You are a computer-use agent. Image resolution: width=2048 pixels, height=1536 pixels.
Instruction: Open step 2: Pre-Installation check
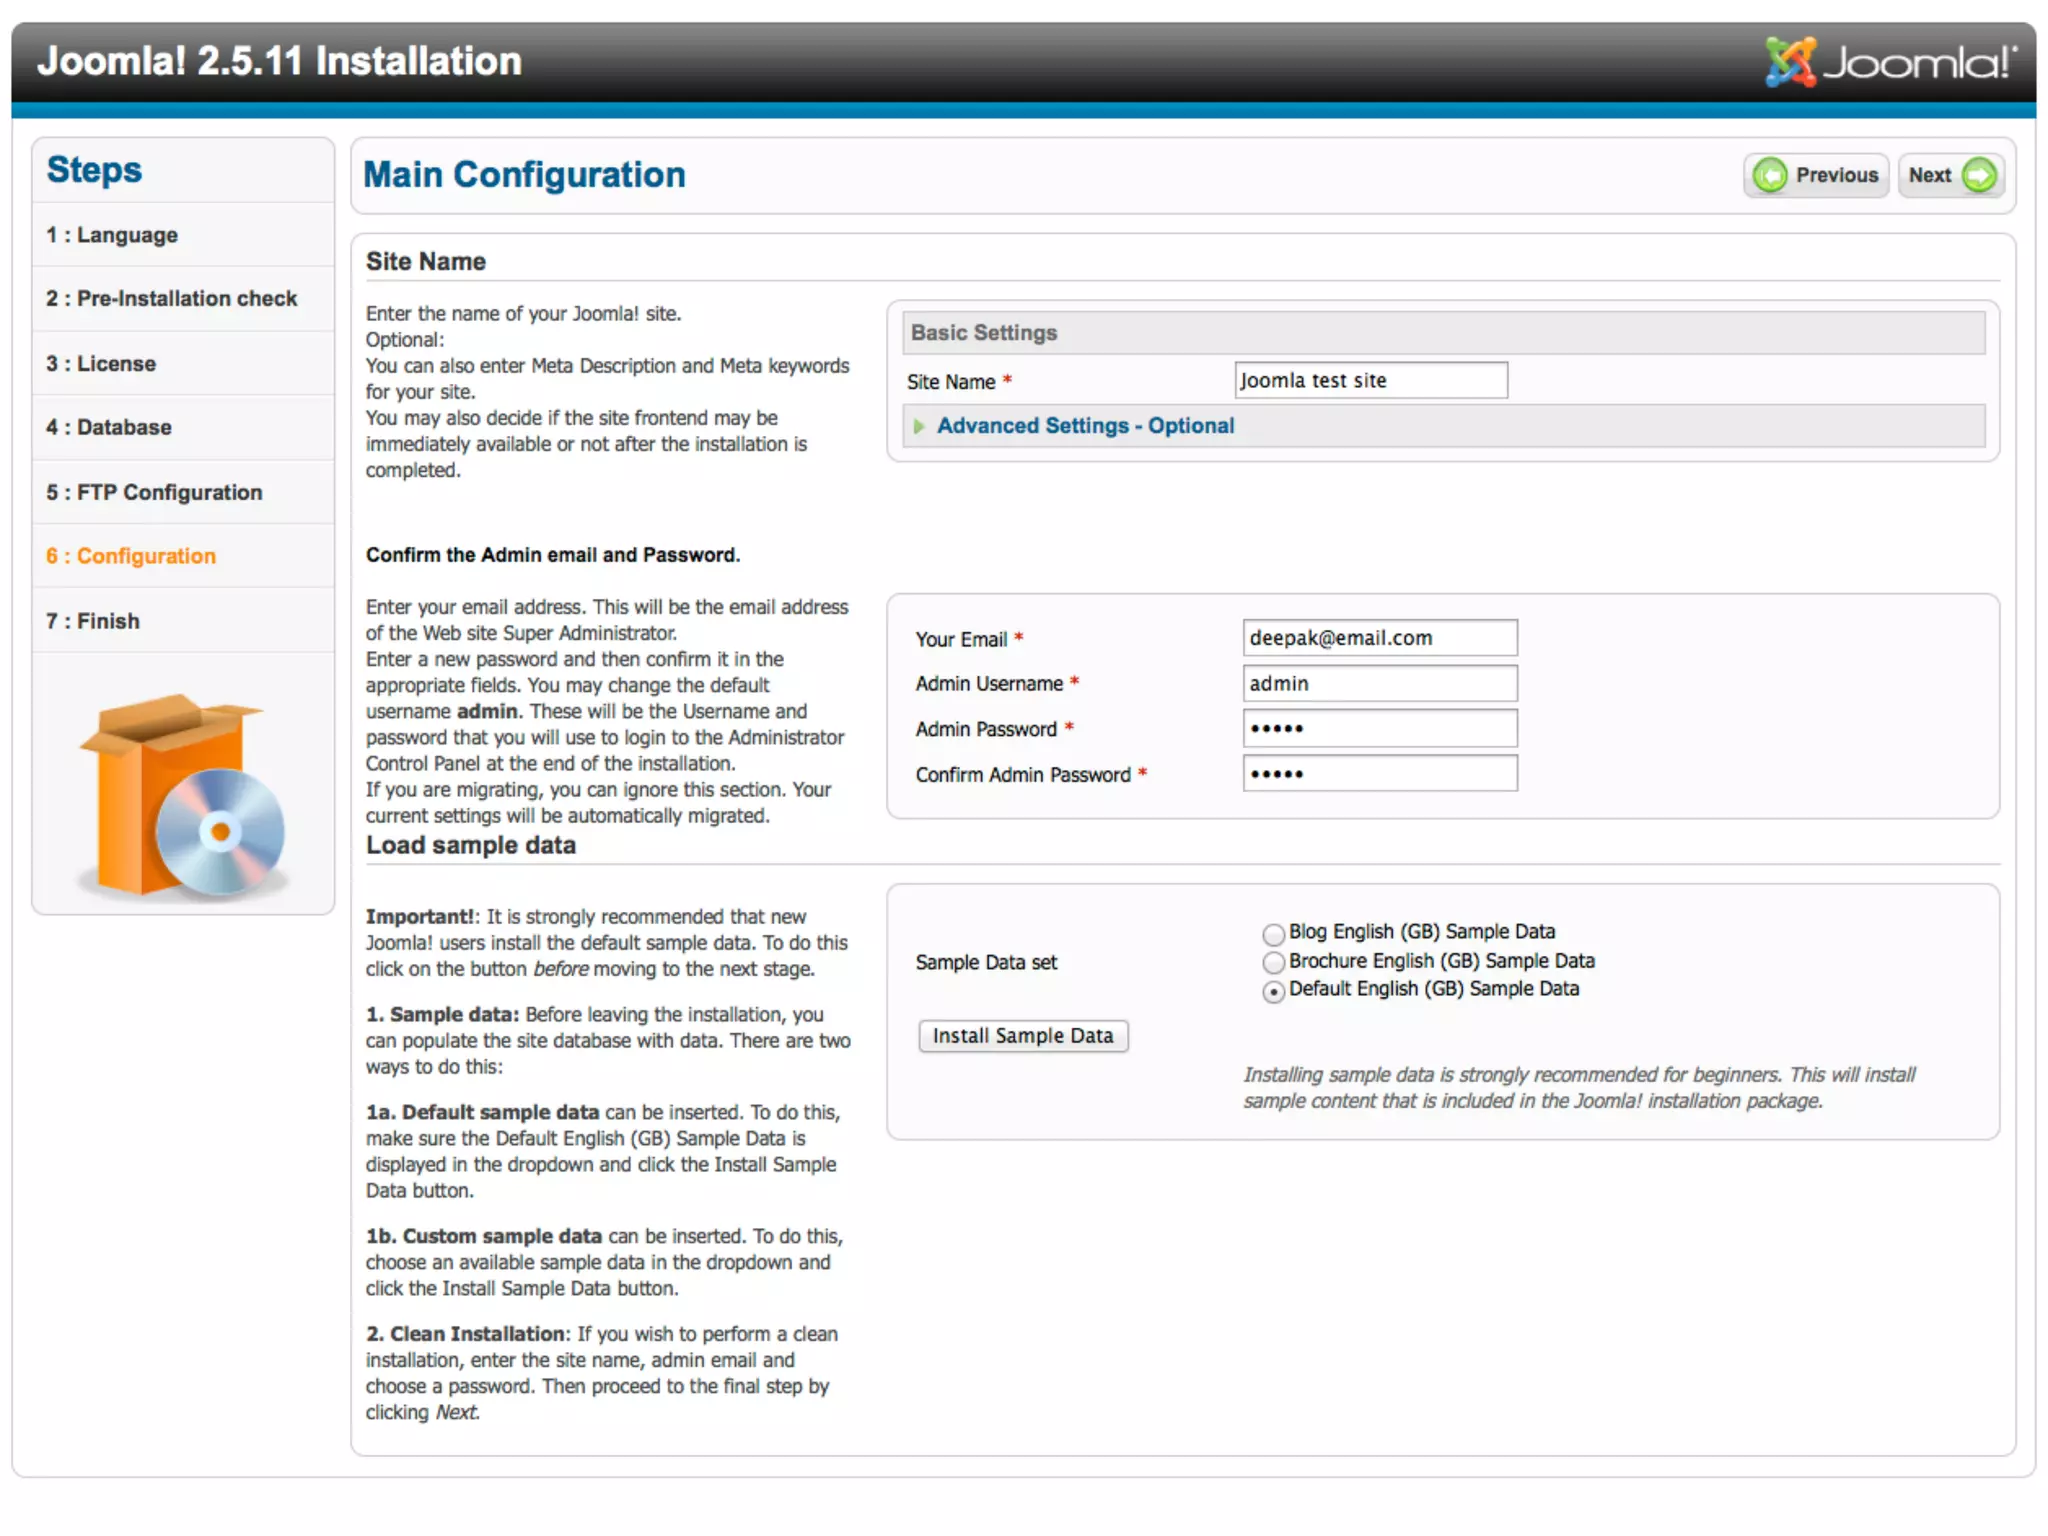pyautogui.click(x=172, y=299)
